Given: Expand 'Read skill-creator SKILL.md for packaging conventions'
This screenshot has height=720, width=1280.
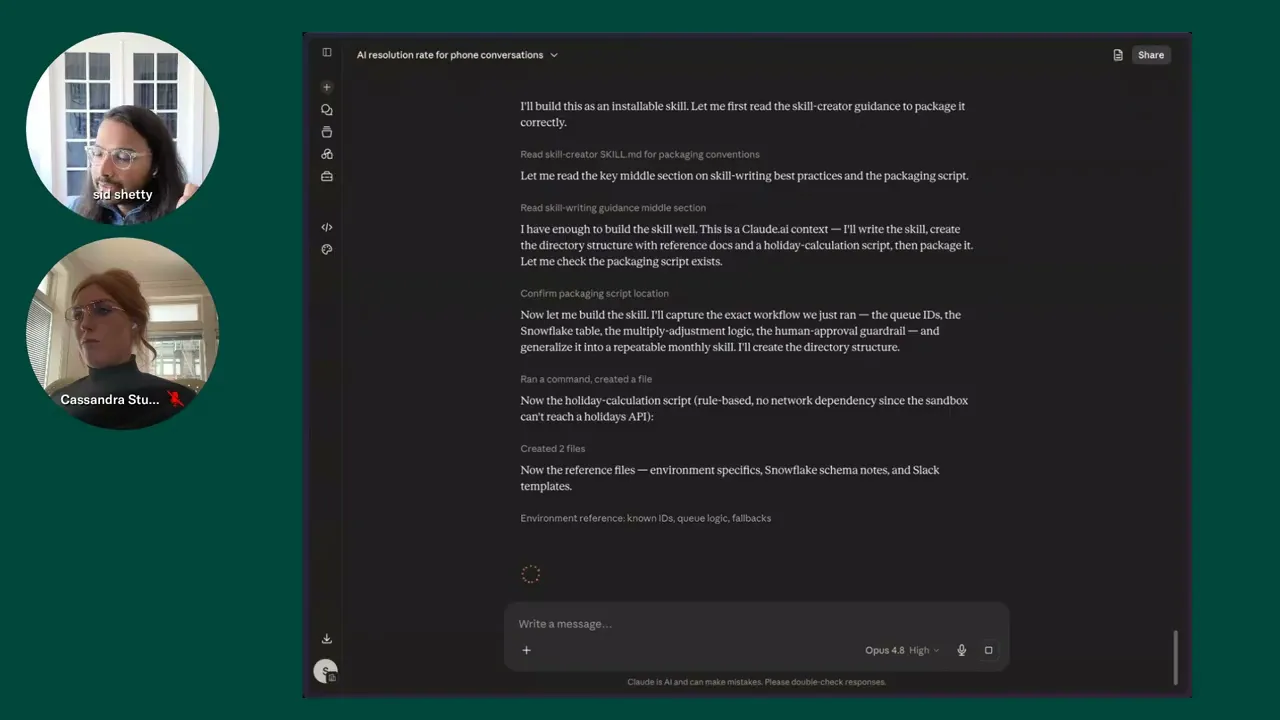Looking at the screenshot, I should tap(640, 154).
